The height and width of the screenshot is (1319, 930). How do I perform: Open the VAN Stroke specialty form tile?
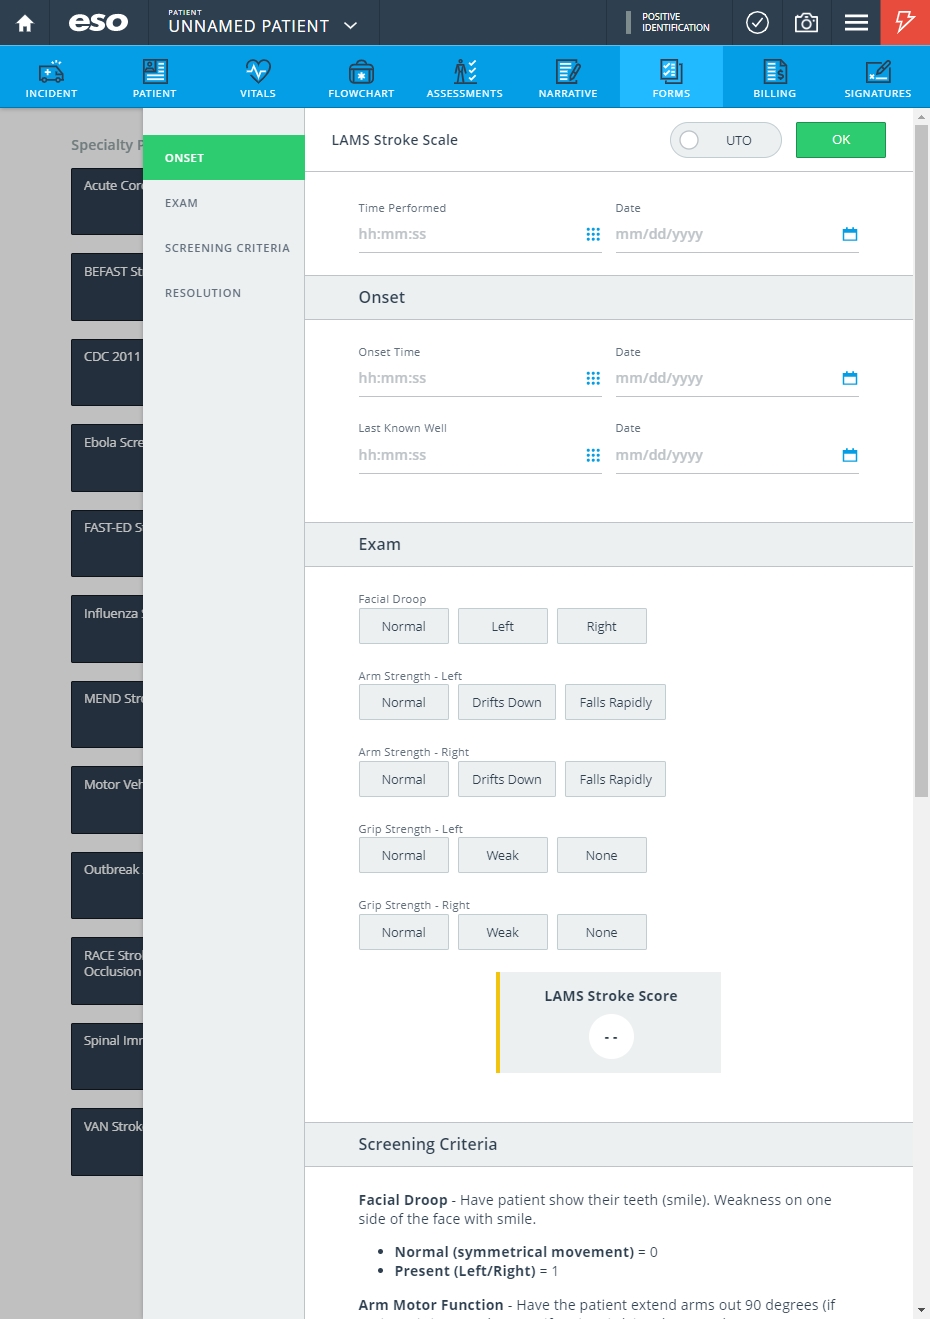click(x=107, y=1141)
